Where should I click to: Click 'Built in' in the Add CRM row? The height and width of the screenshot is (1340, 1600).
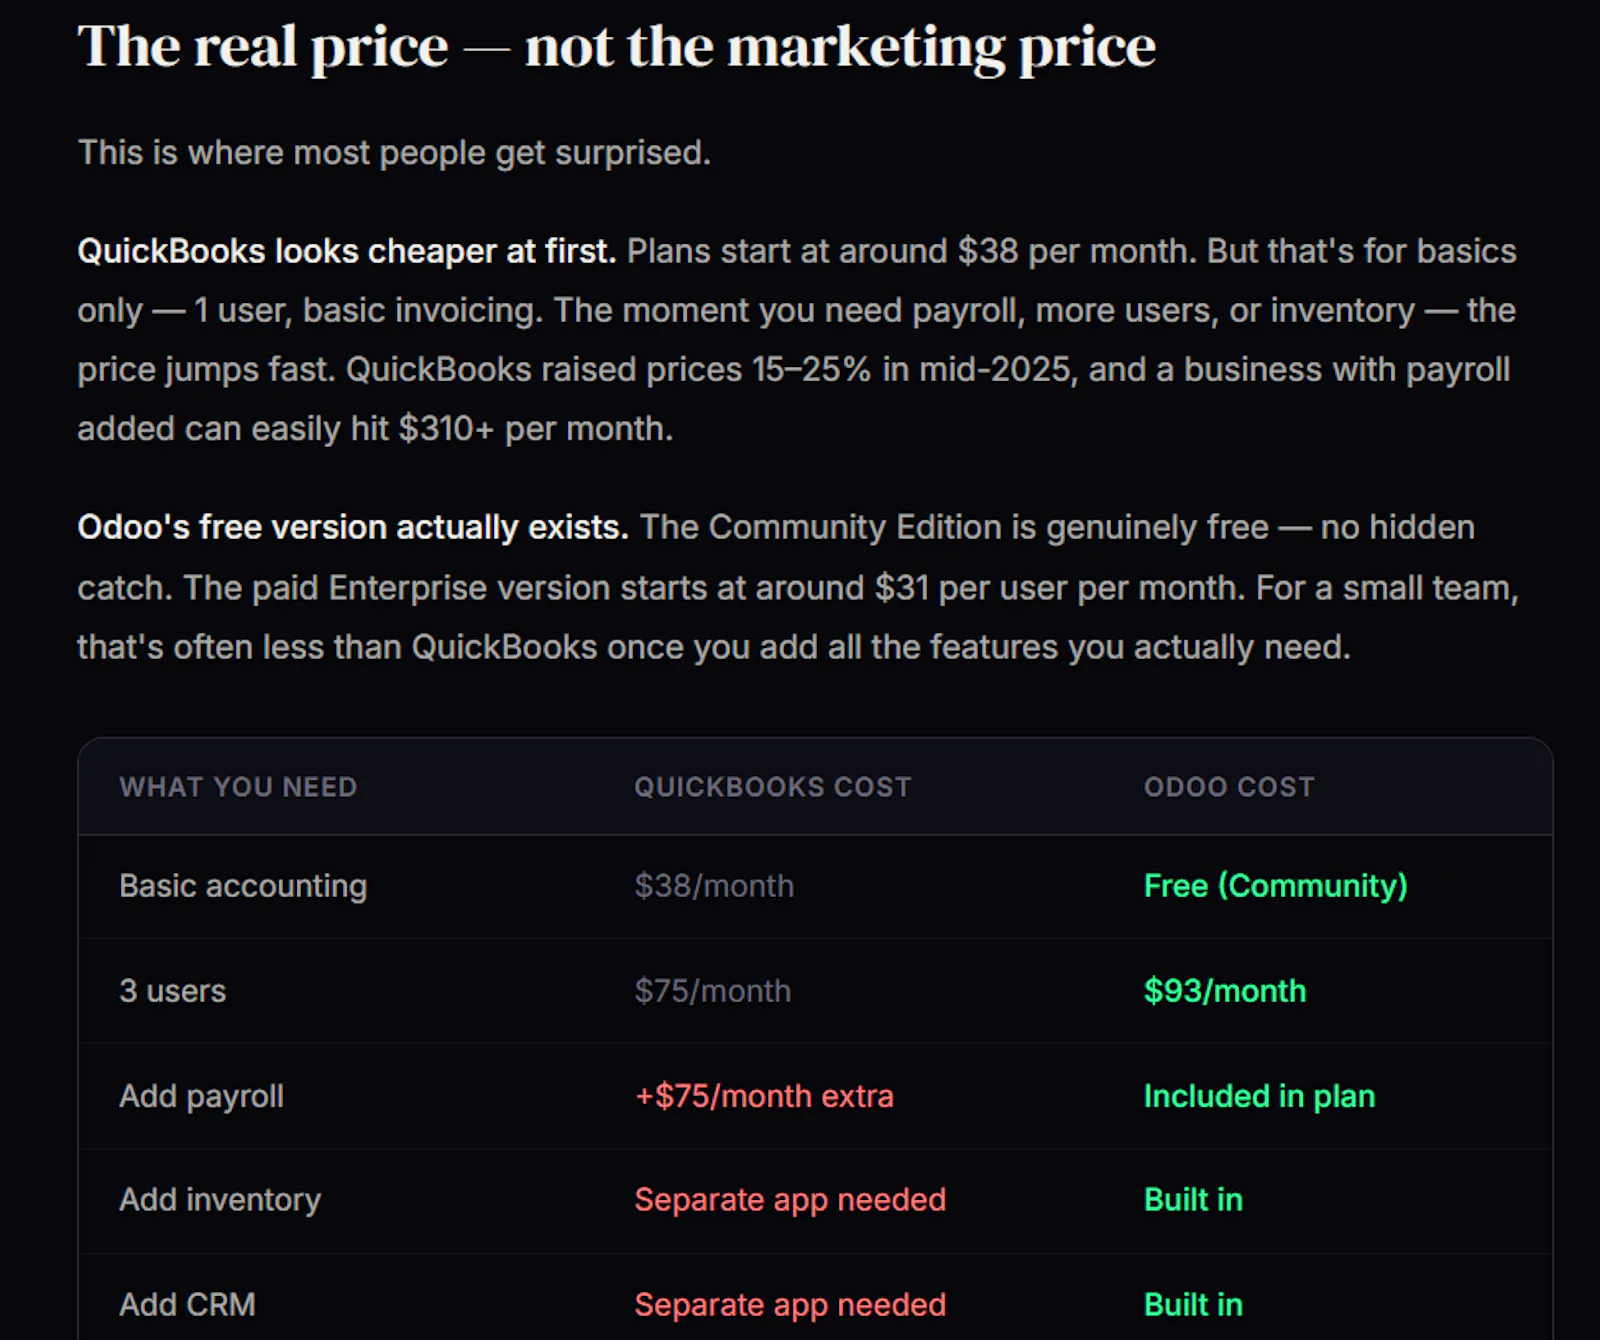(1193, 1305)
